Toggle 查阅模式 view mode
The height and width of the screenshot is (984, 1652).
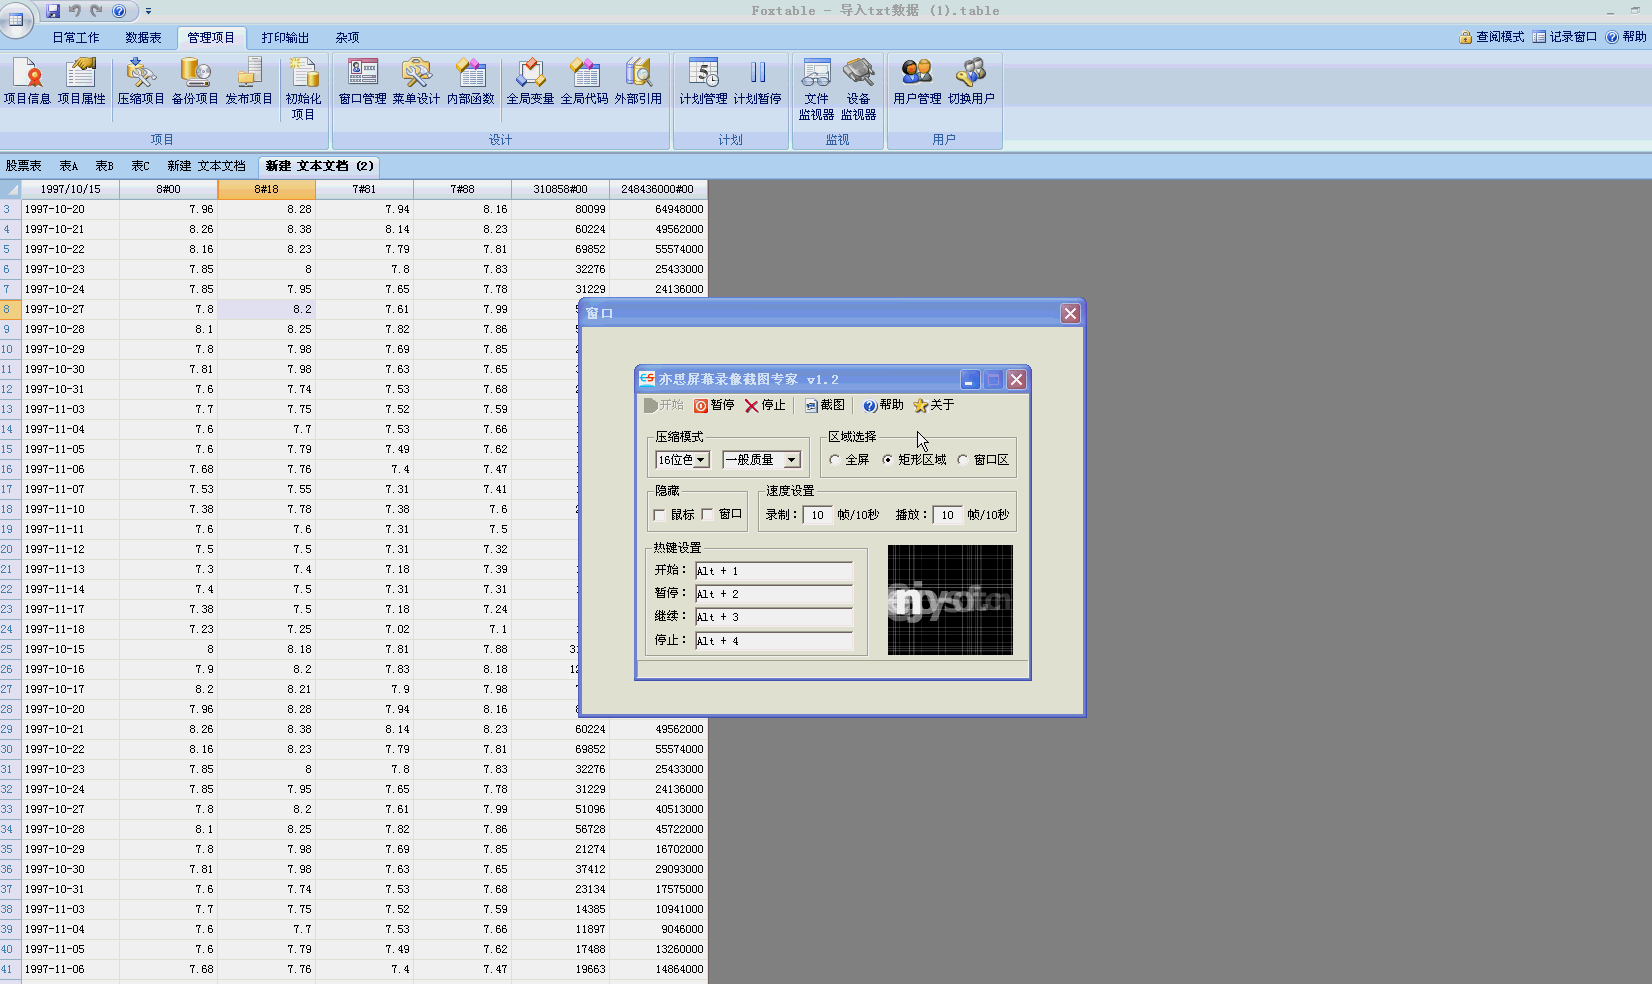click(x=1492, y=37)
